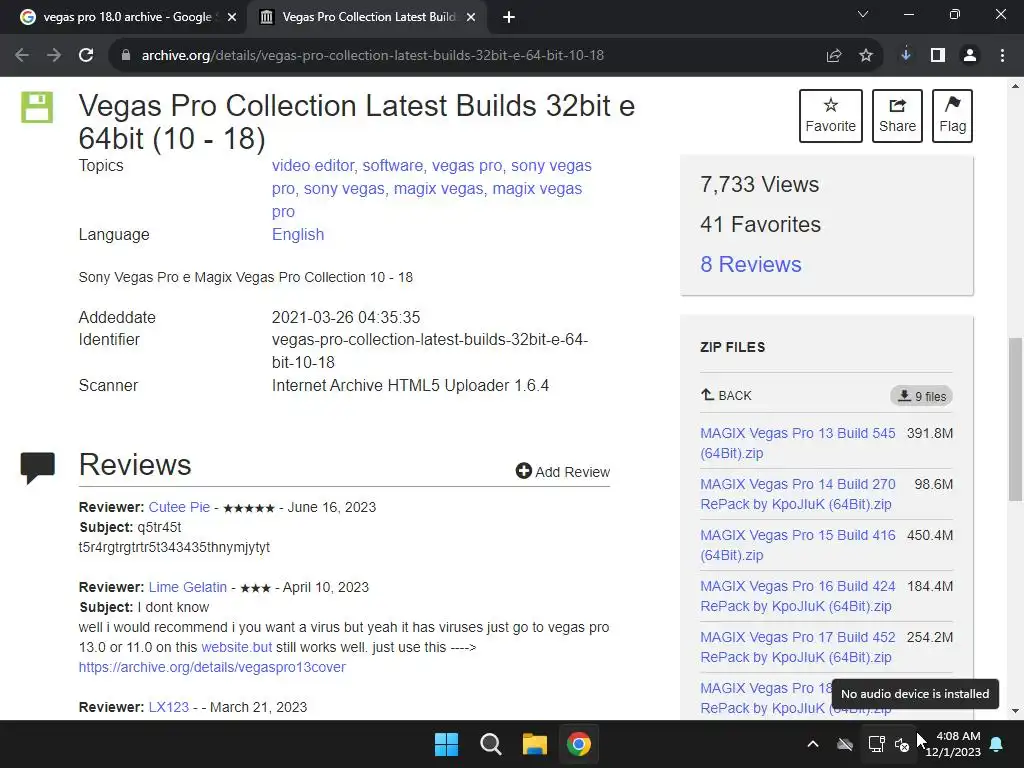Click the page vertical scrollbar thumb
Image resolution: width=1024 pixels, height=768 pixels.
pyautogui.click(x=1015, y=419)
